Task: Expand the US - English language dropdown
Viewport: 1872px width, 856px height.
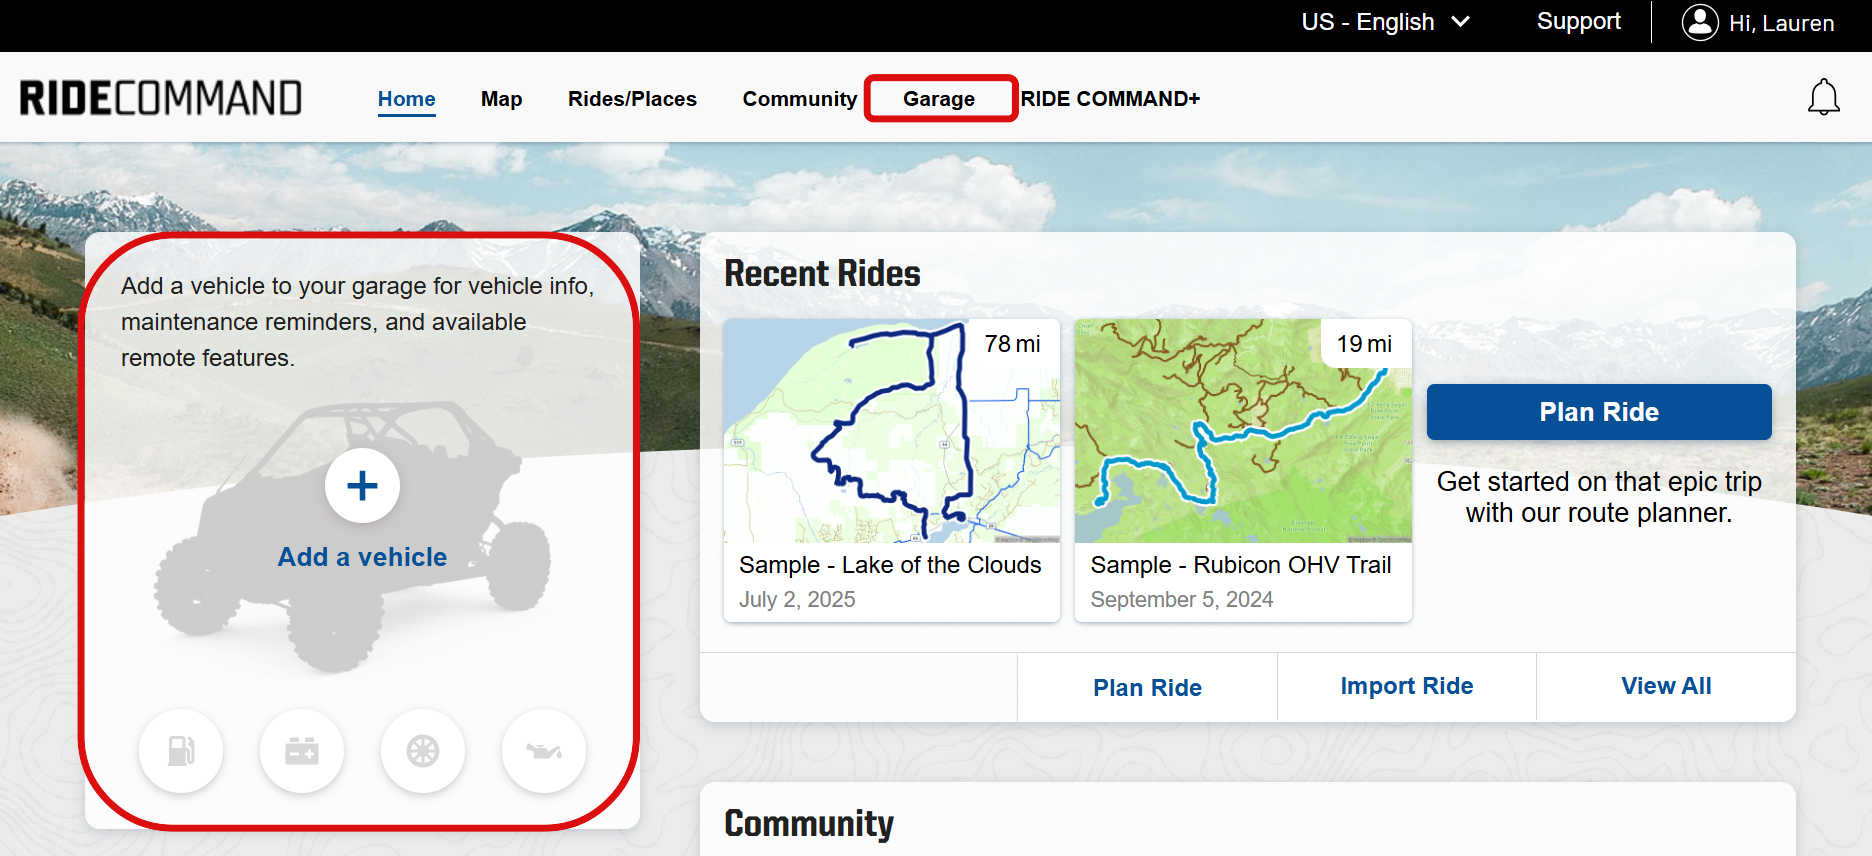Action: pos(1385,22)
